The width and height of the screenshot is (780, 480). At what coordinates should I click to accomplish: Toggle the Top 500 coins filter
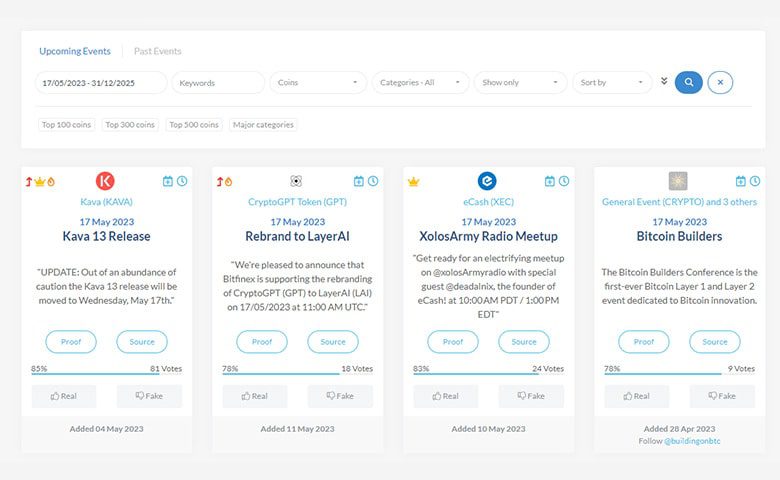pyautogui.click(x=194, y=124)
